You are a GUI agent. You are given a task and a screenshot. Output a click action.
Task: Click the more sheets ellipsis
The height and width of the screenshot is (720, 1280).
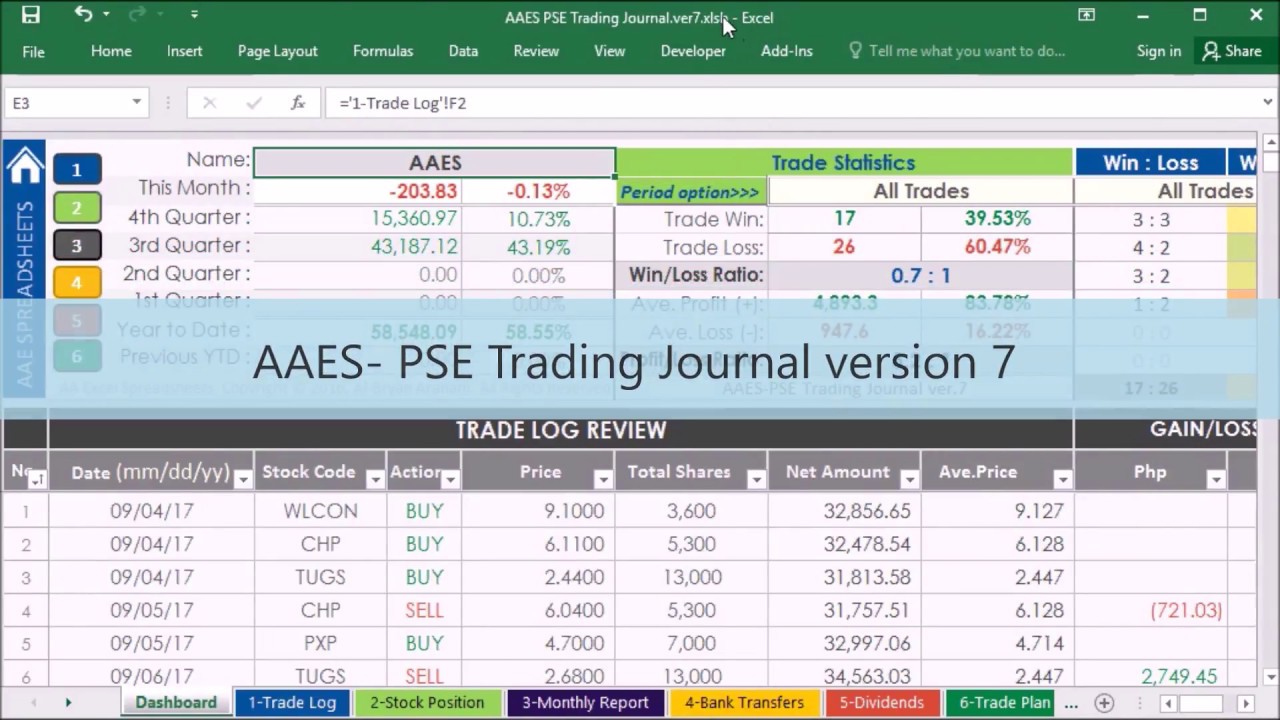coord(1071,703)
